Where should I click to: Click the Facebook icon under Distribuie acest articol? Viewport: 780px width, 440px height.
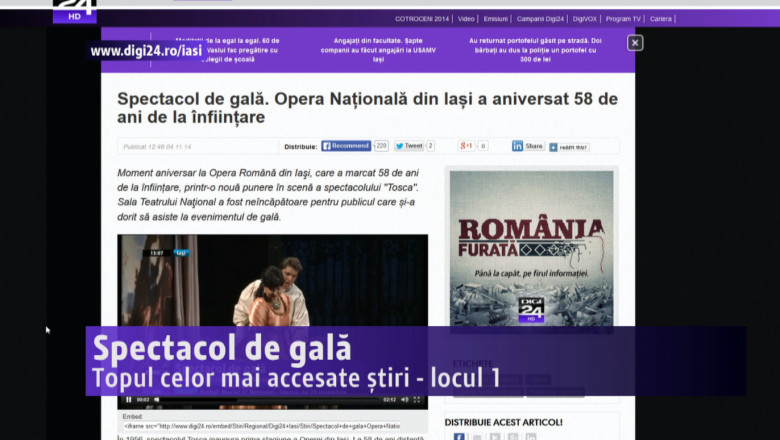[459, 437]
